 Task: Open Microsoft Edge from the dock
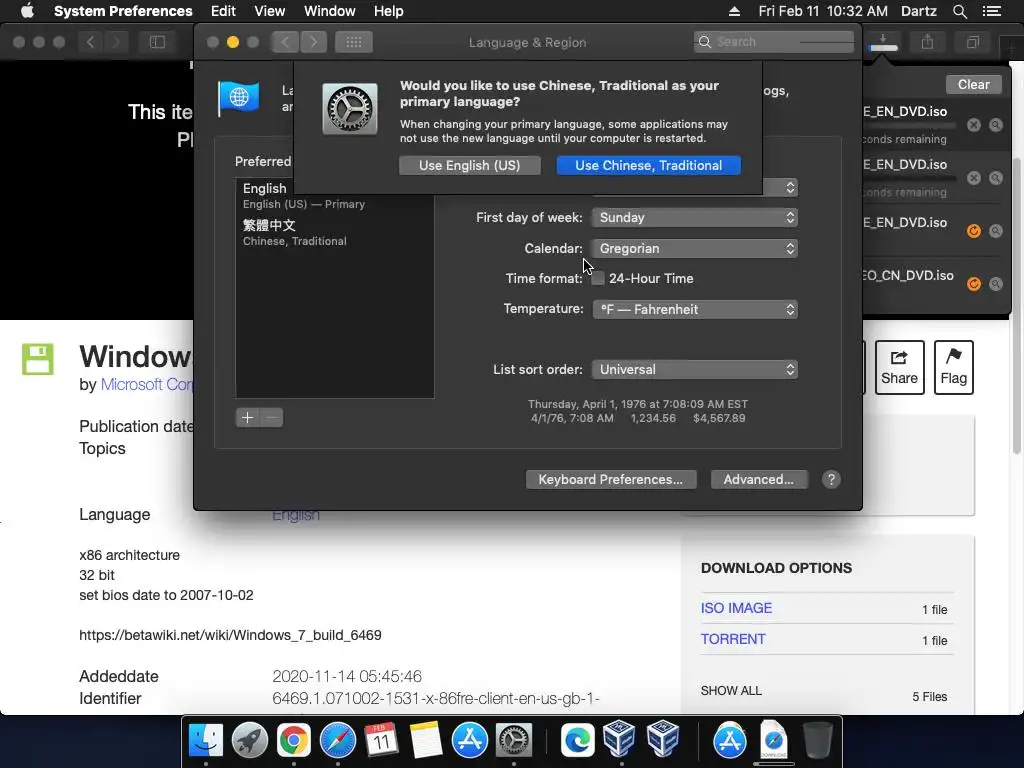click(x=577, y=741)
